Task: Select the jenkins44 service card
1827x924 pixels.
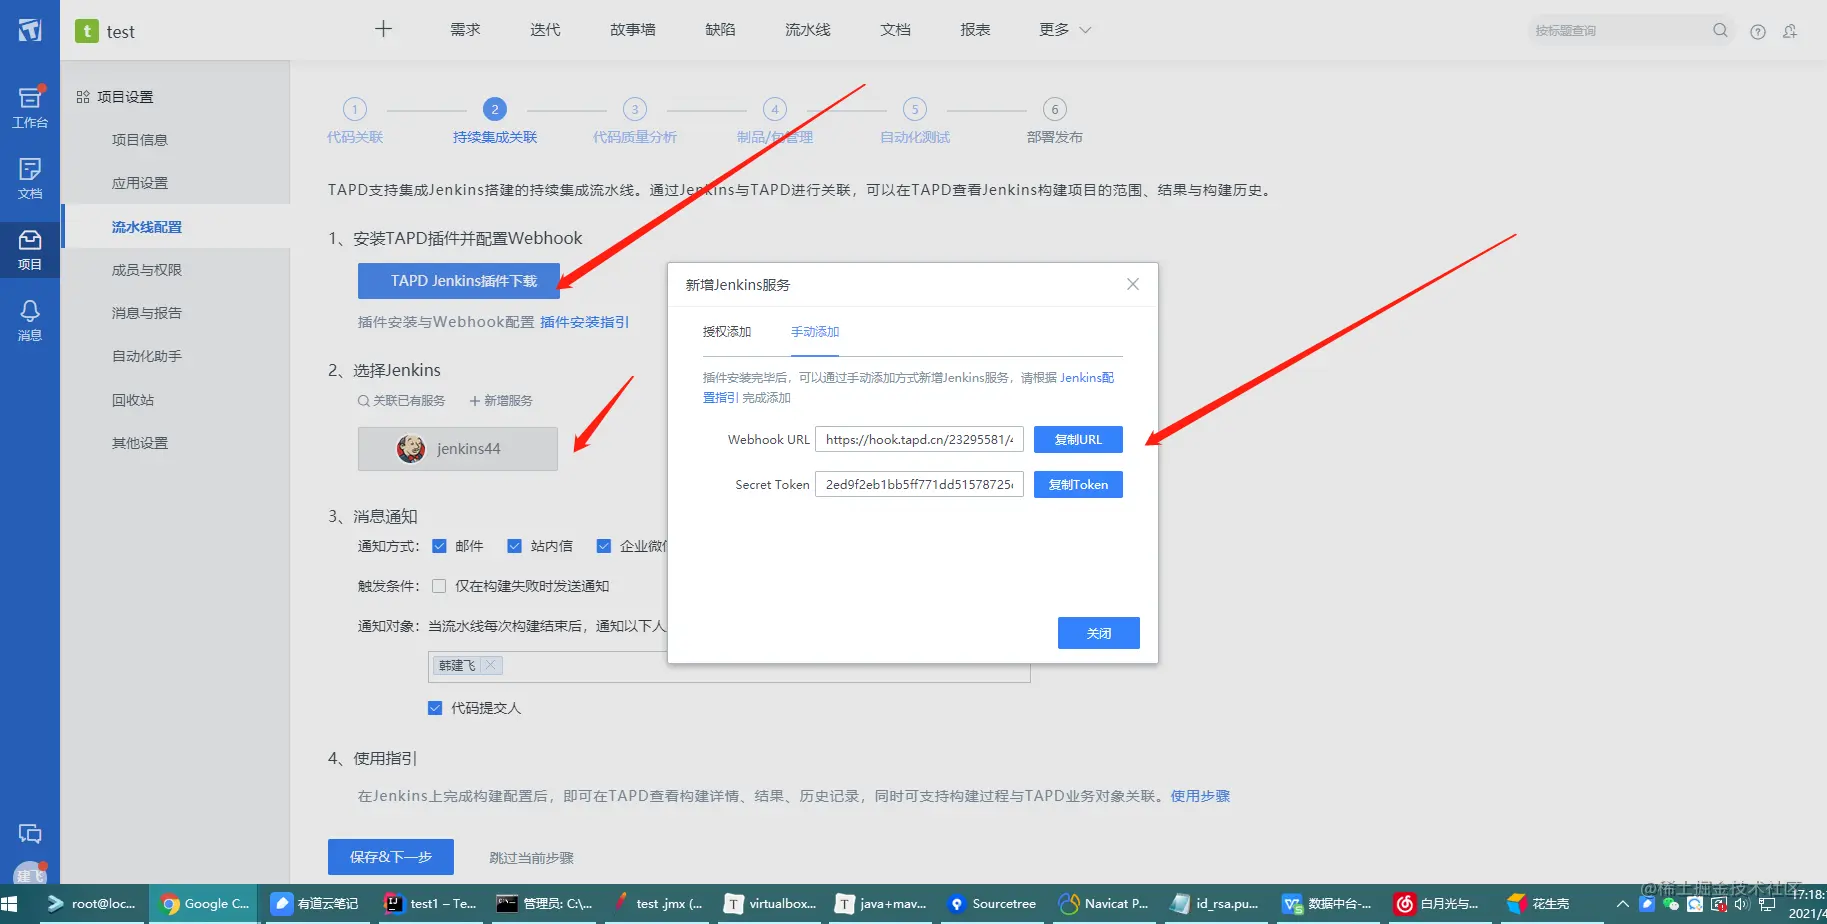Action: click(458, 449)
